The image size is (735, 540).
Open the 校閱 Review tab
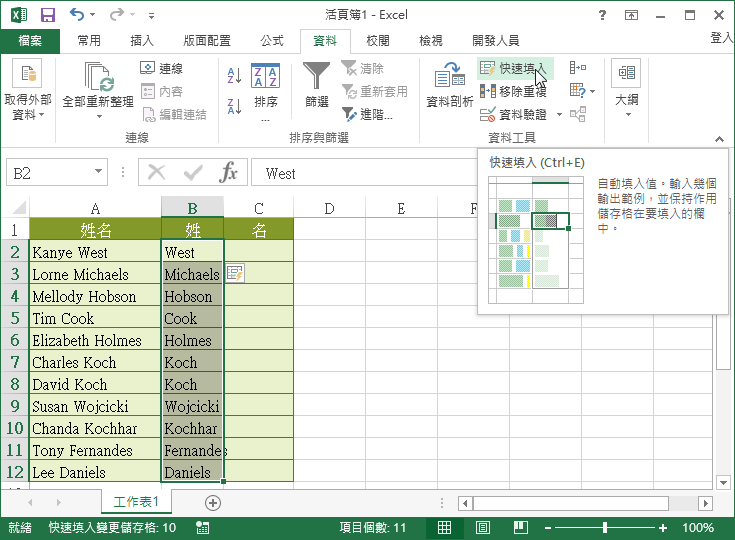point(378,41)
